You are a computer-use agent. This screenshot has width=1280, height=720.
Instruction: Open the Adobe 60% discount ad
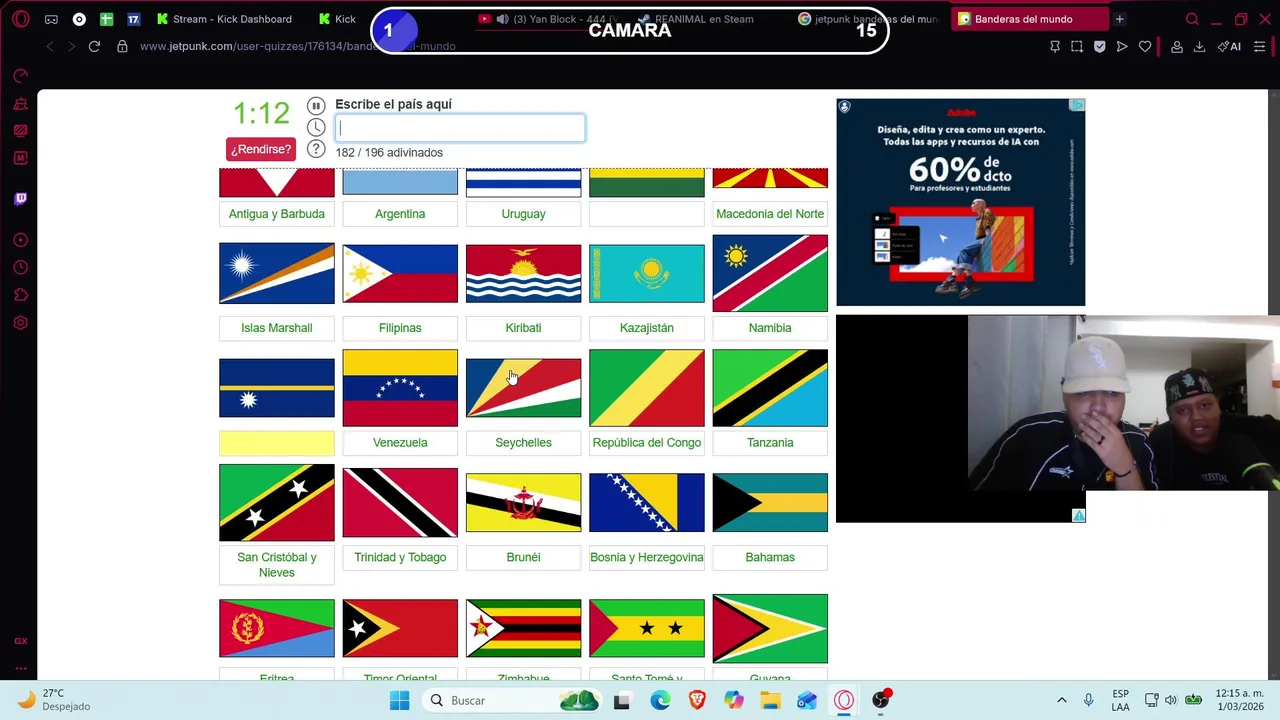coord(960,202)
